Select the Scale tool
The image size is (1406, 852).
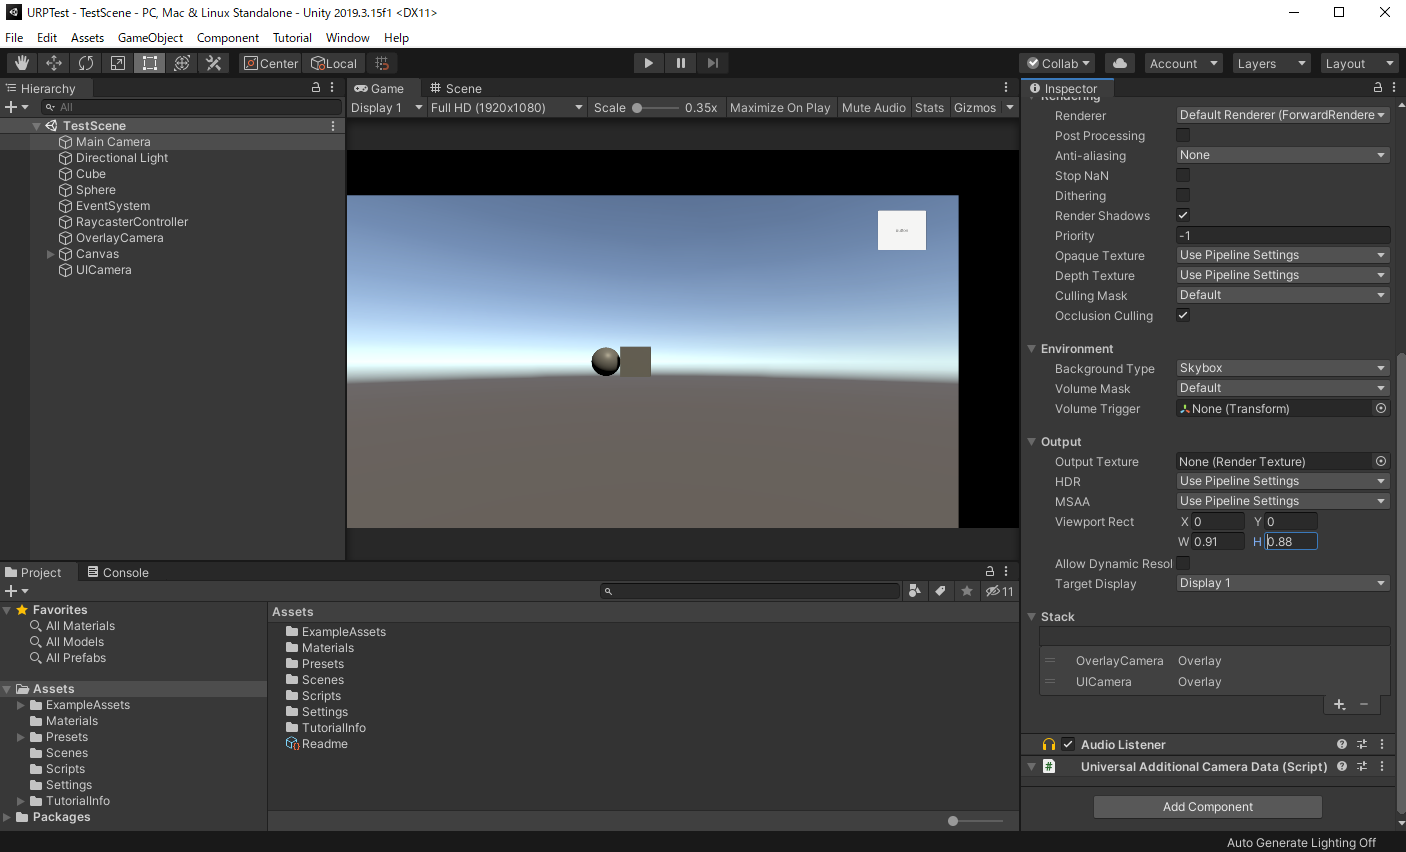[x=117, y=63]
